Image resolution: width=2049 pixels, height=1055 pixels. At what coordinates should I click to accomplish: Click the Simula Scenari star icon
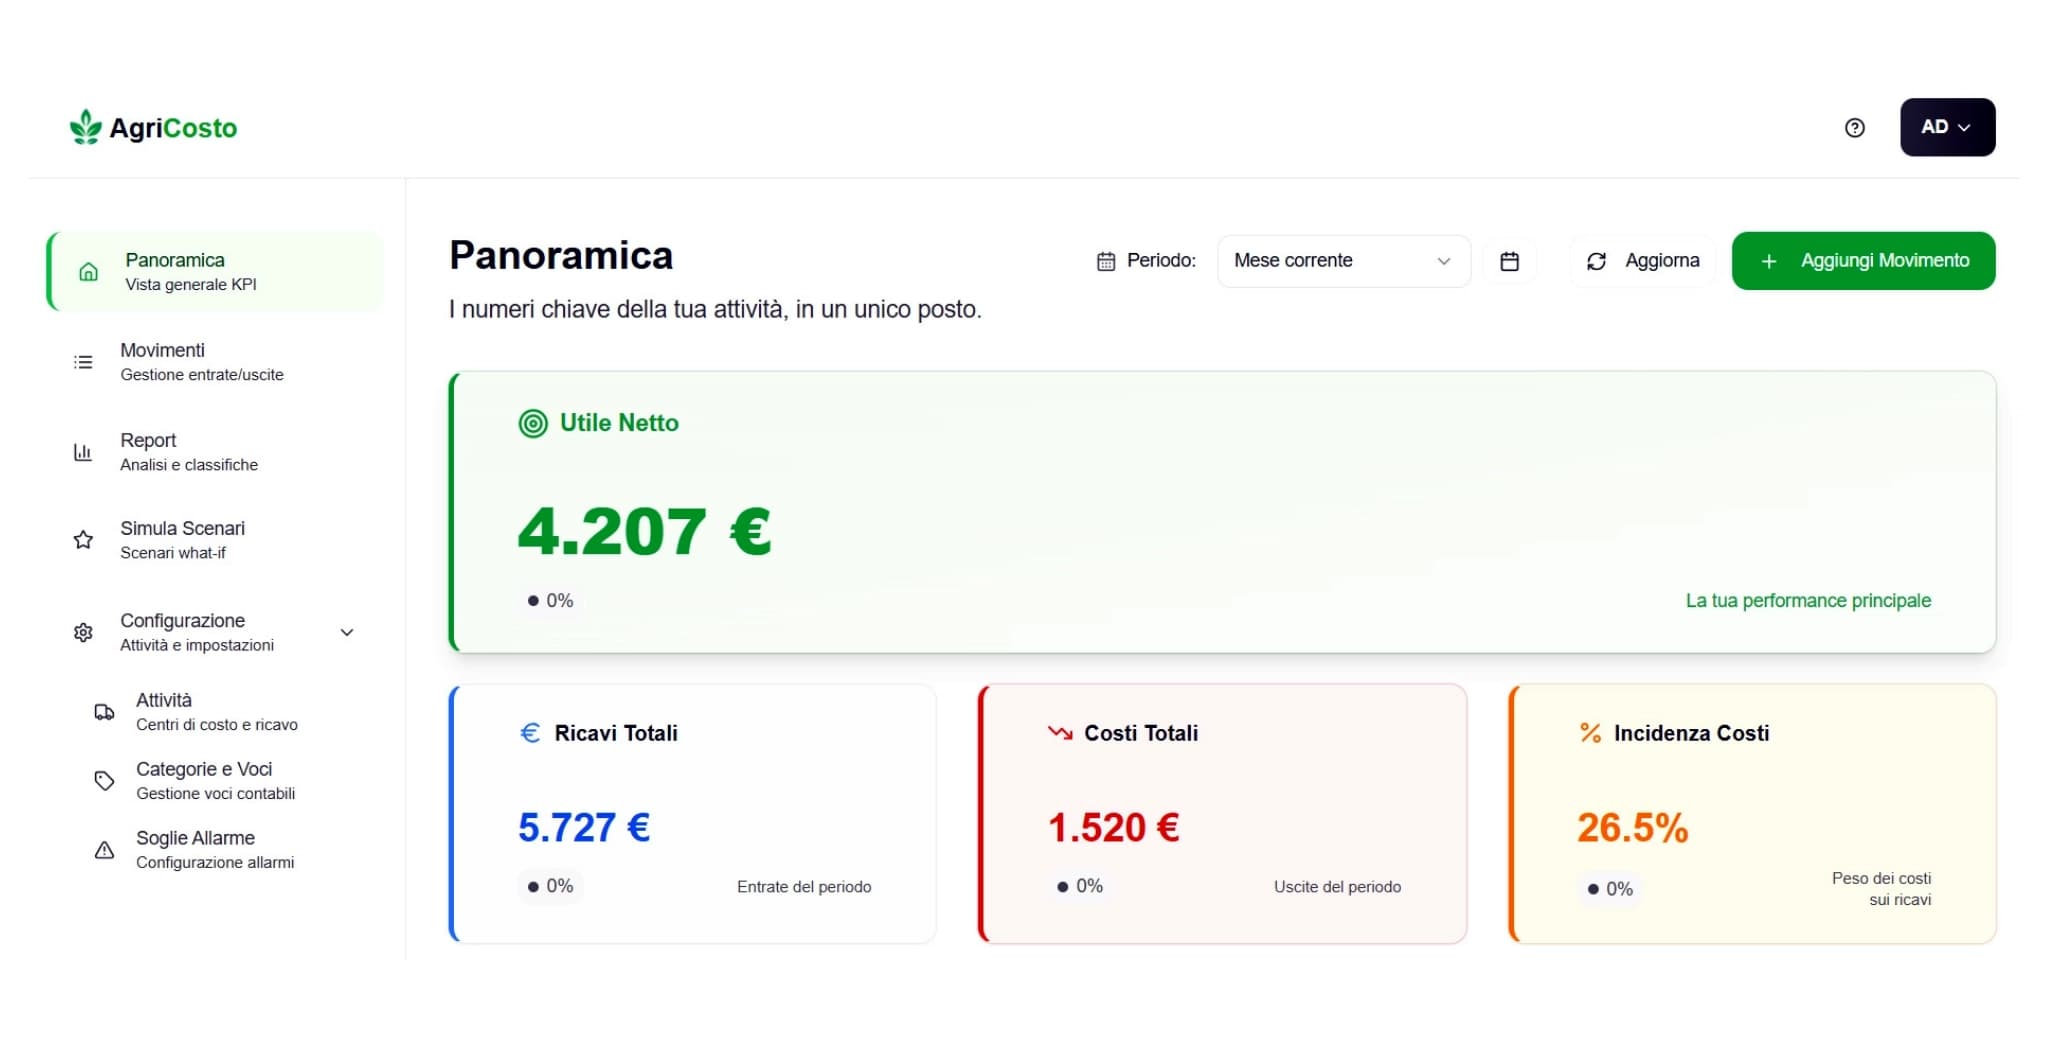point(83,539)
